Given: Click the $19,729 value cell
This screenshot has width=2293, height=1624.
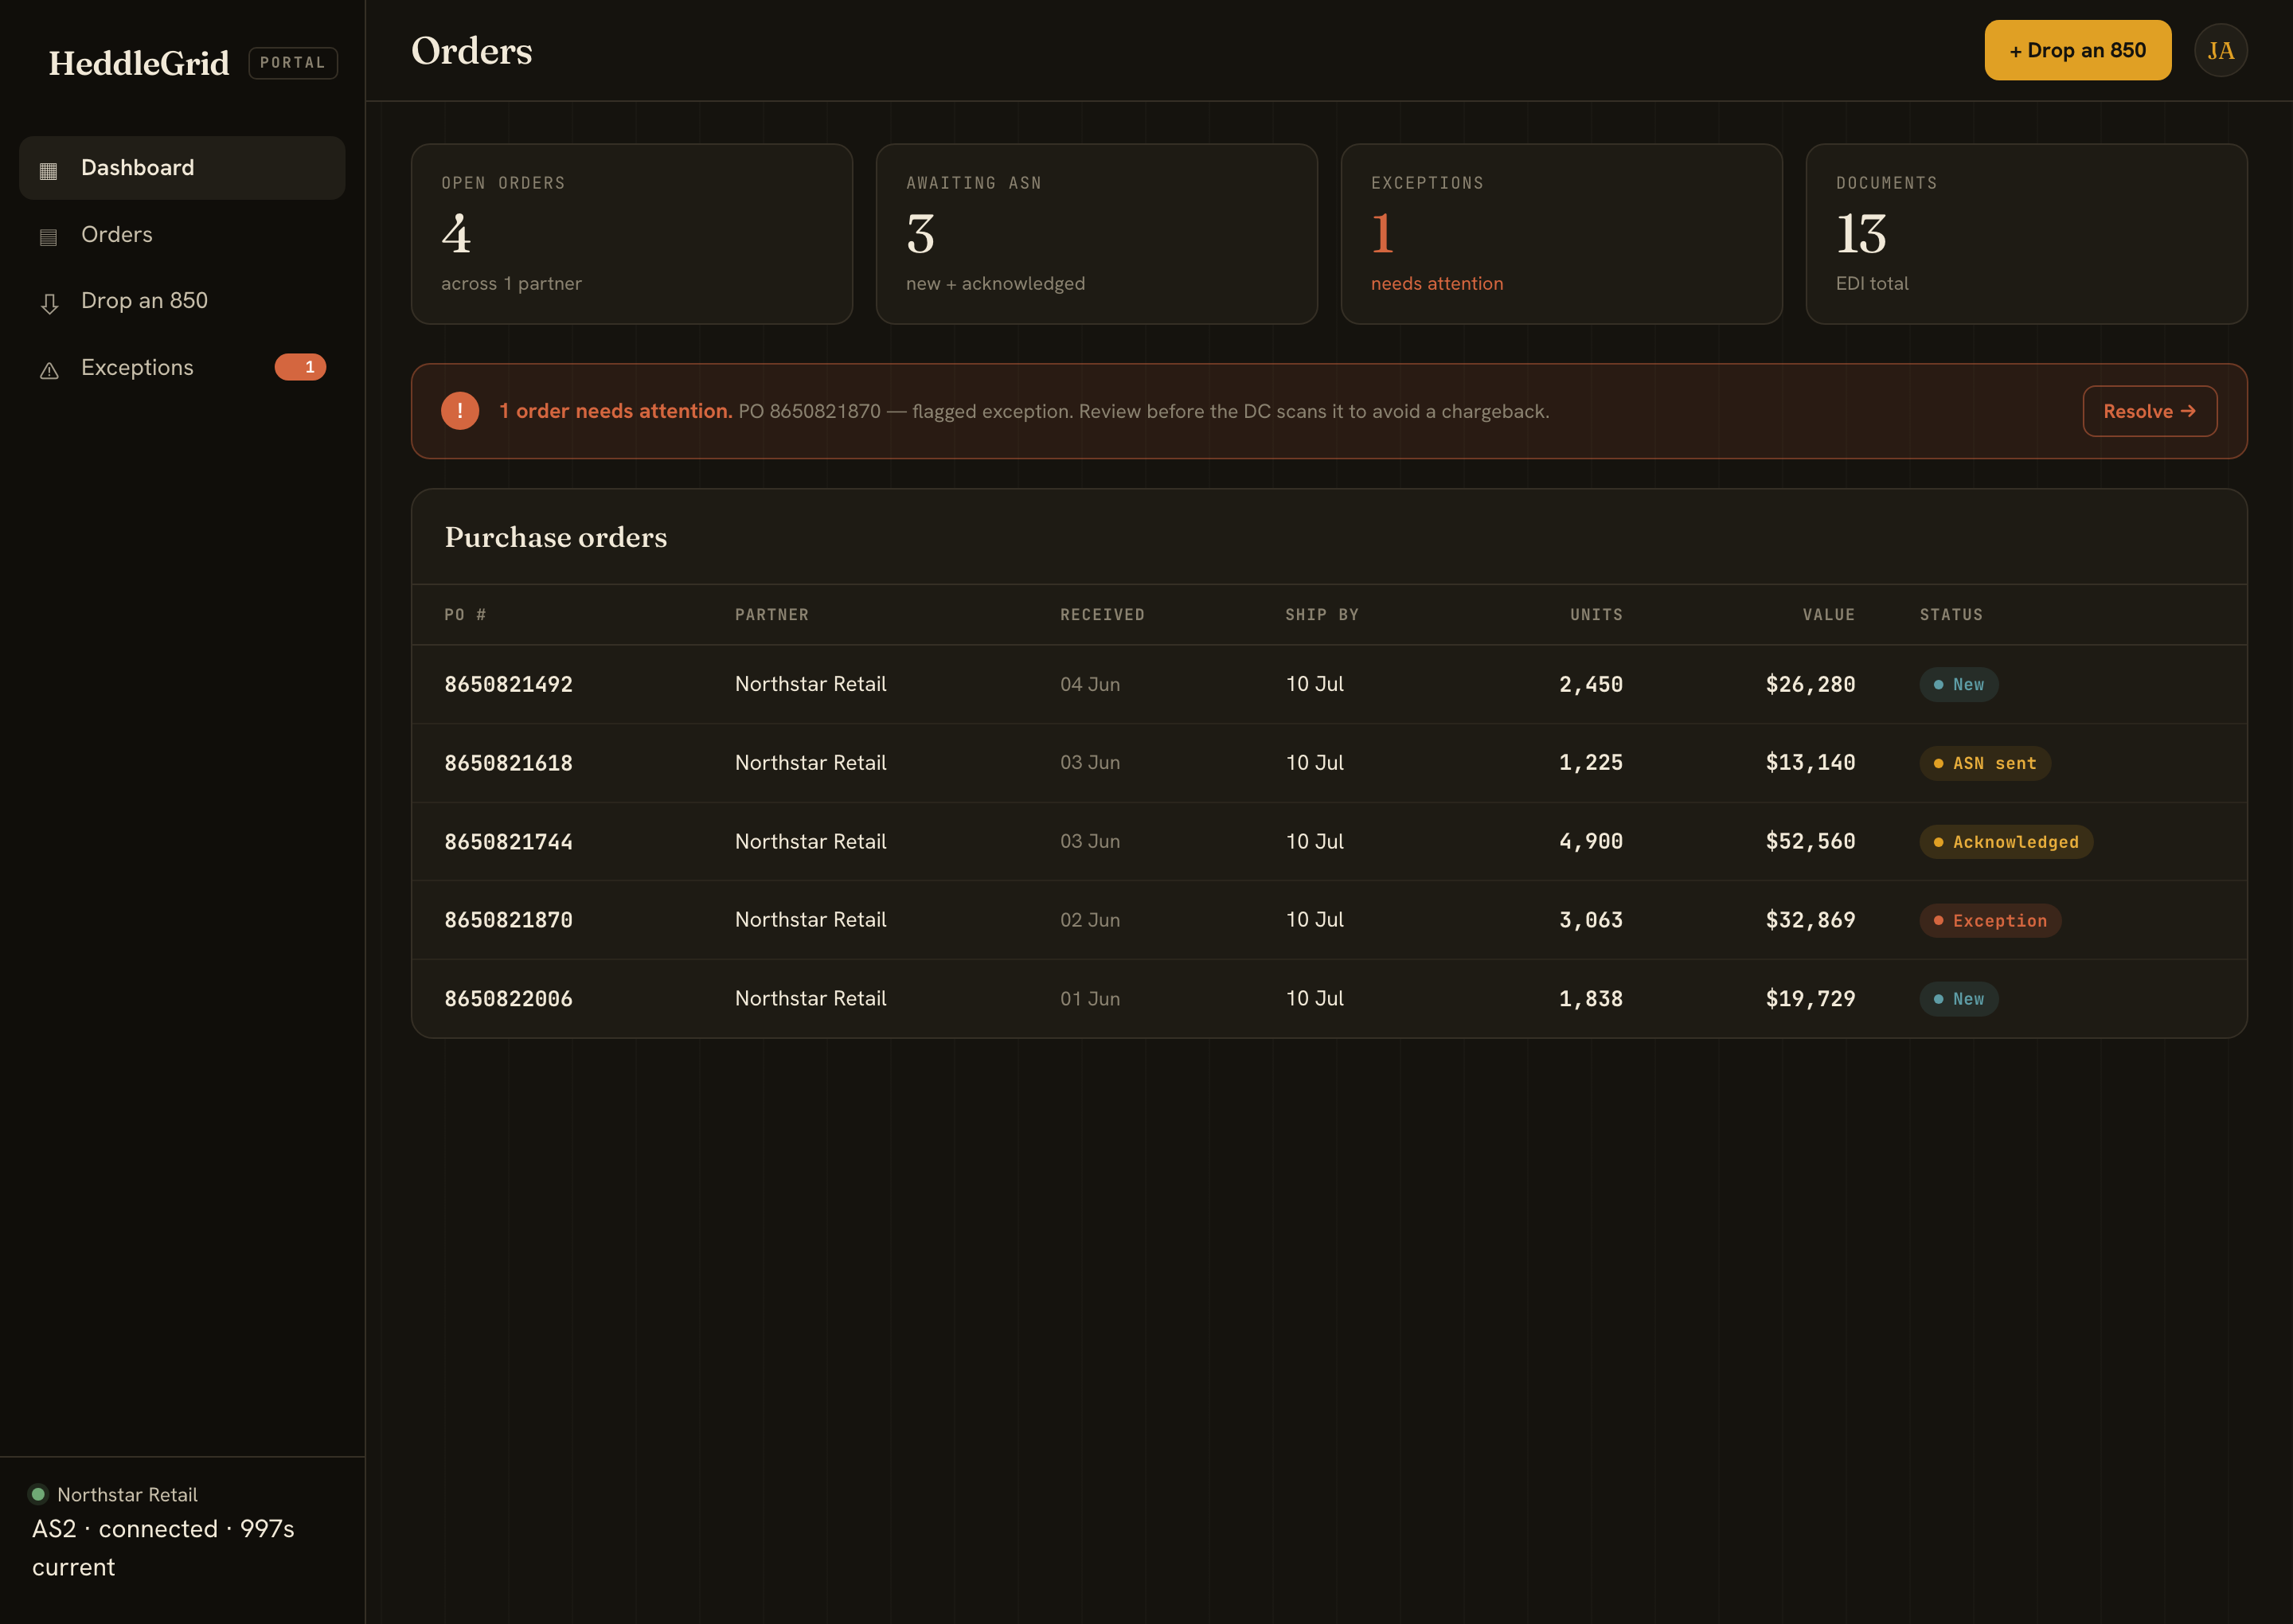Looking at the screenshot, I should click(x=1810, y=999).
